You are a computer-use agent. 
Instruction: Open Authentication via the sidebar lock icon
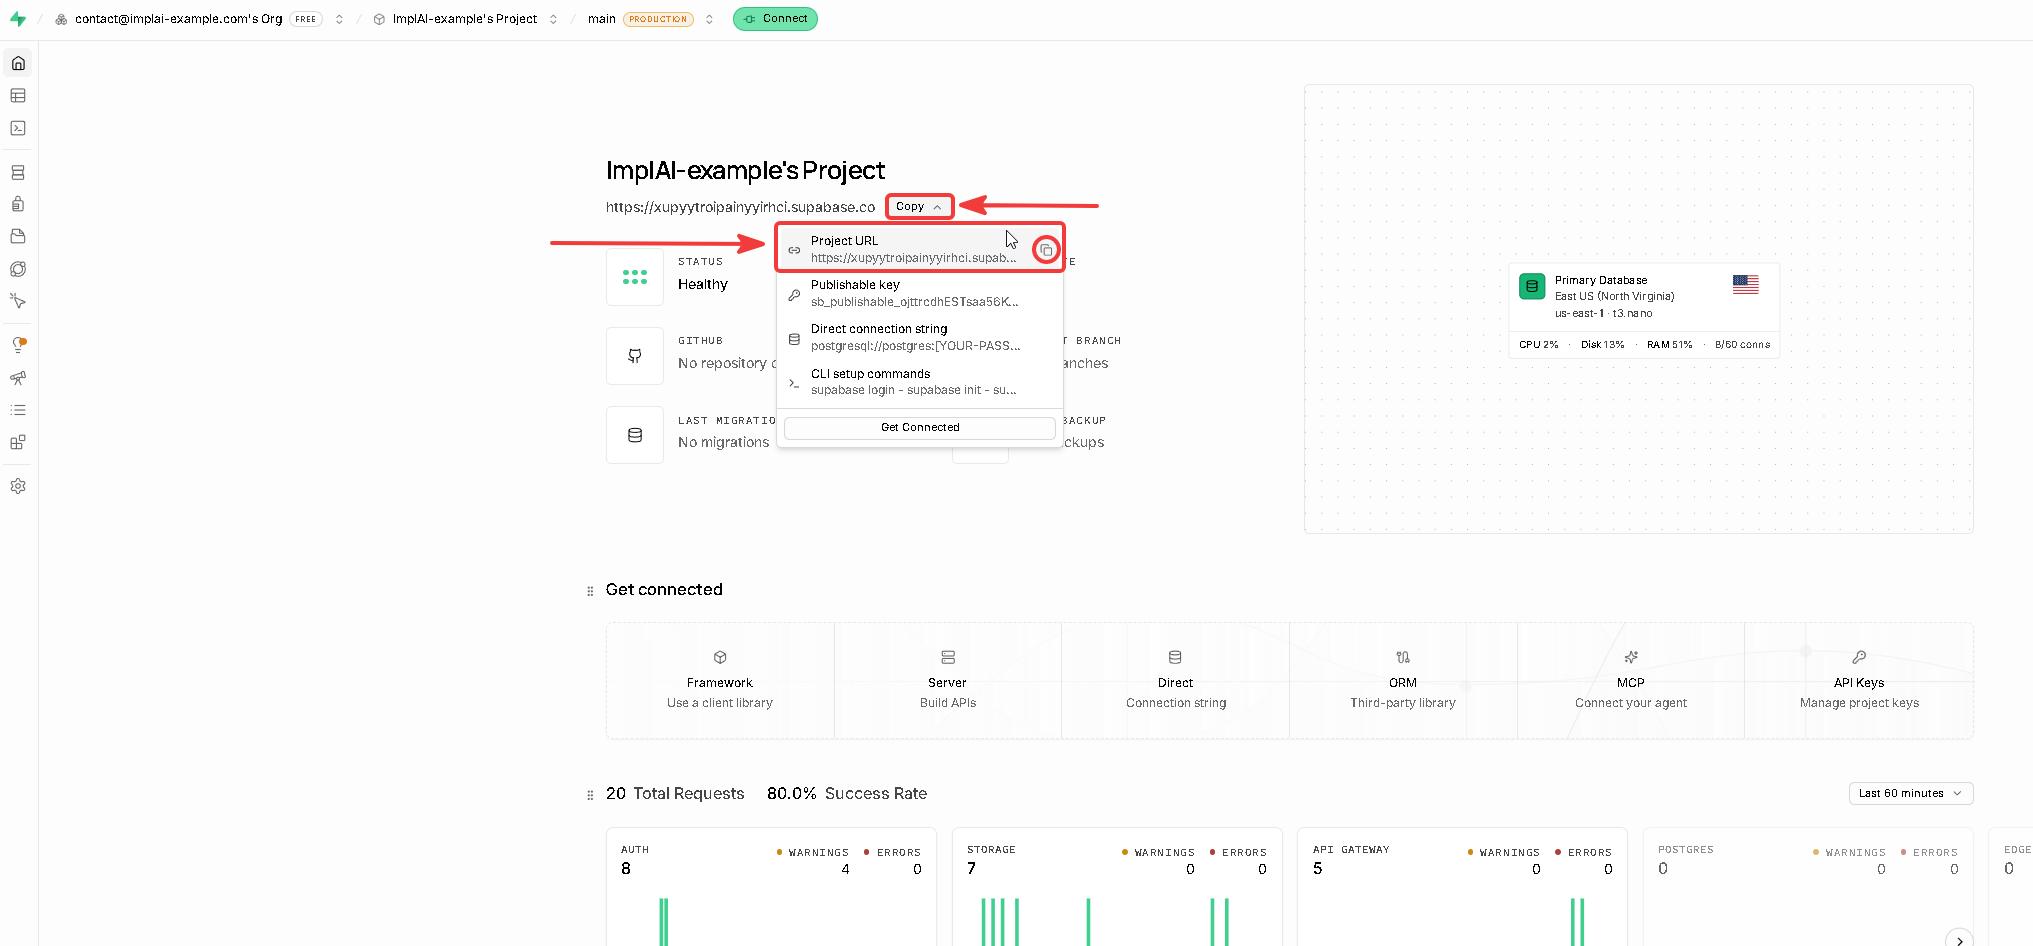18,204
